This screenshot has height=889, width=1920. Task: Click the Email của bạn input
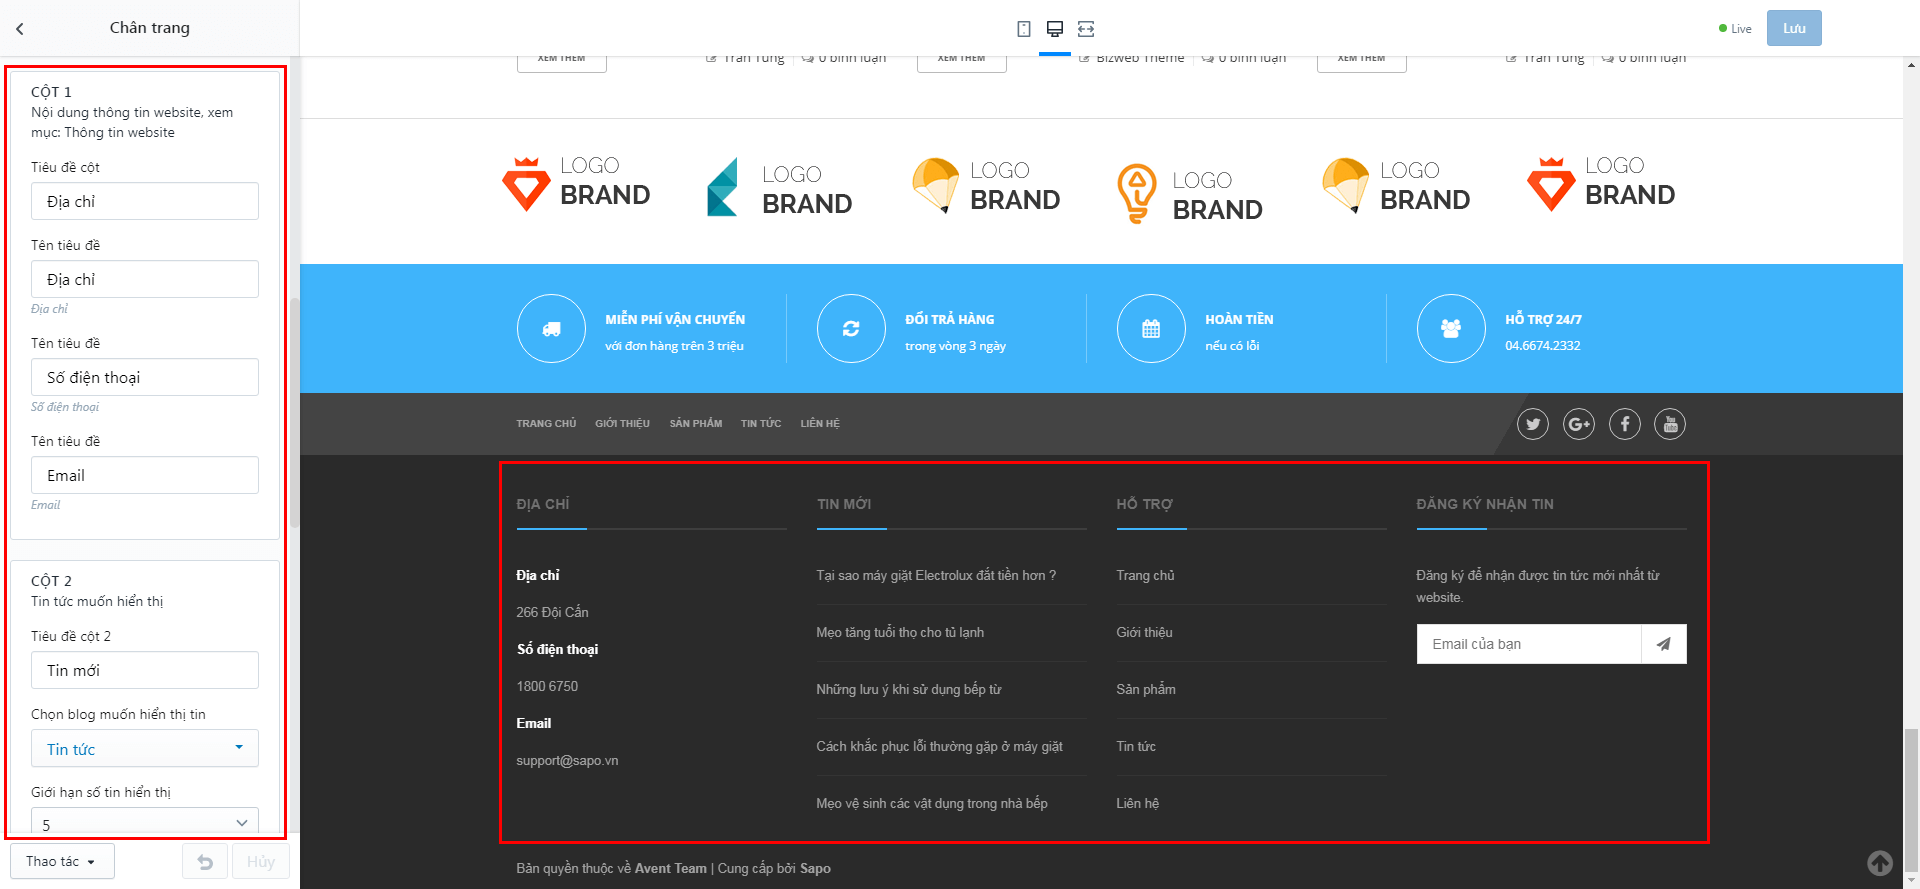coord(1529,644)
